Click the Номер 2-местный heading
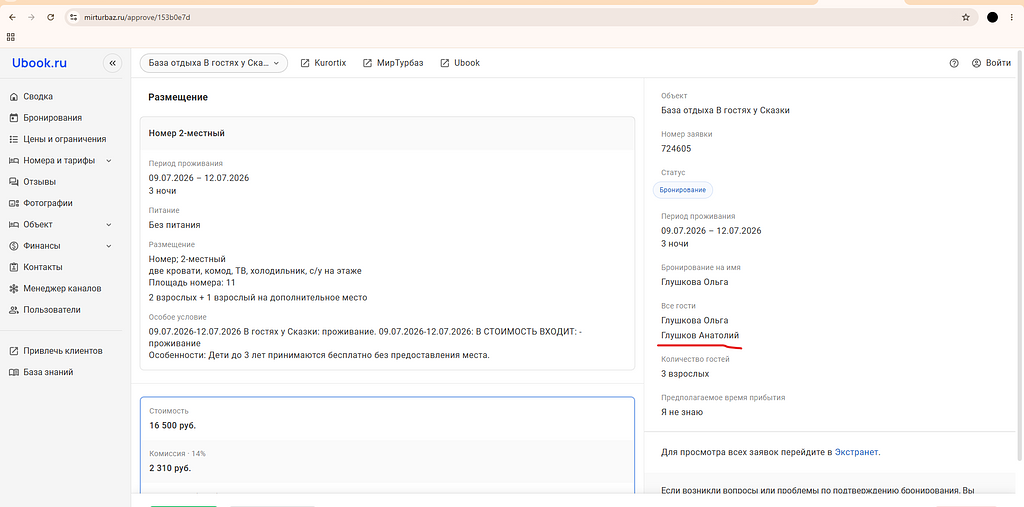The height and width of the screenshot is (507, 1024). point(187,133)
